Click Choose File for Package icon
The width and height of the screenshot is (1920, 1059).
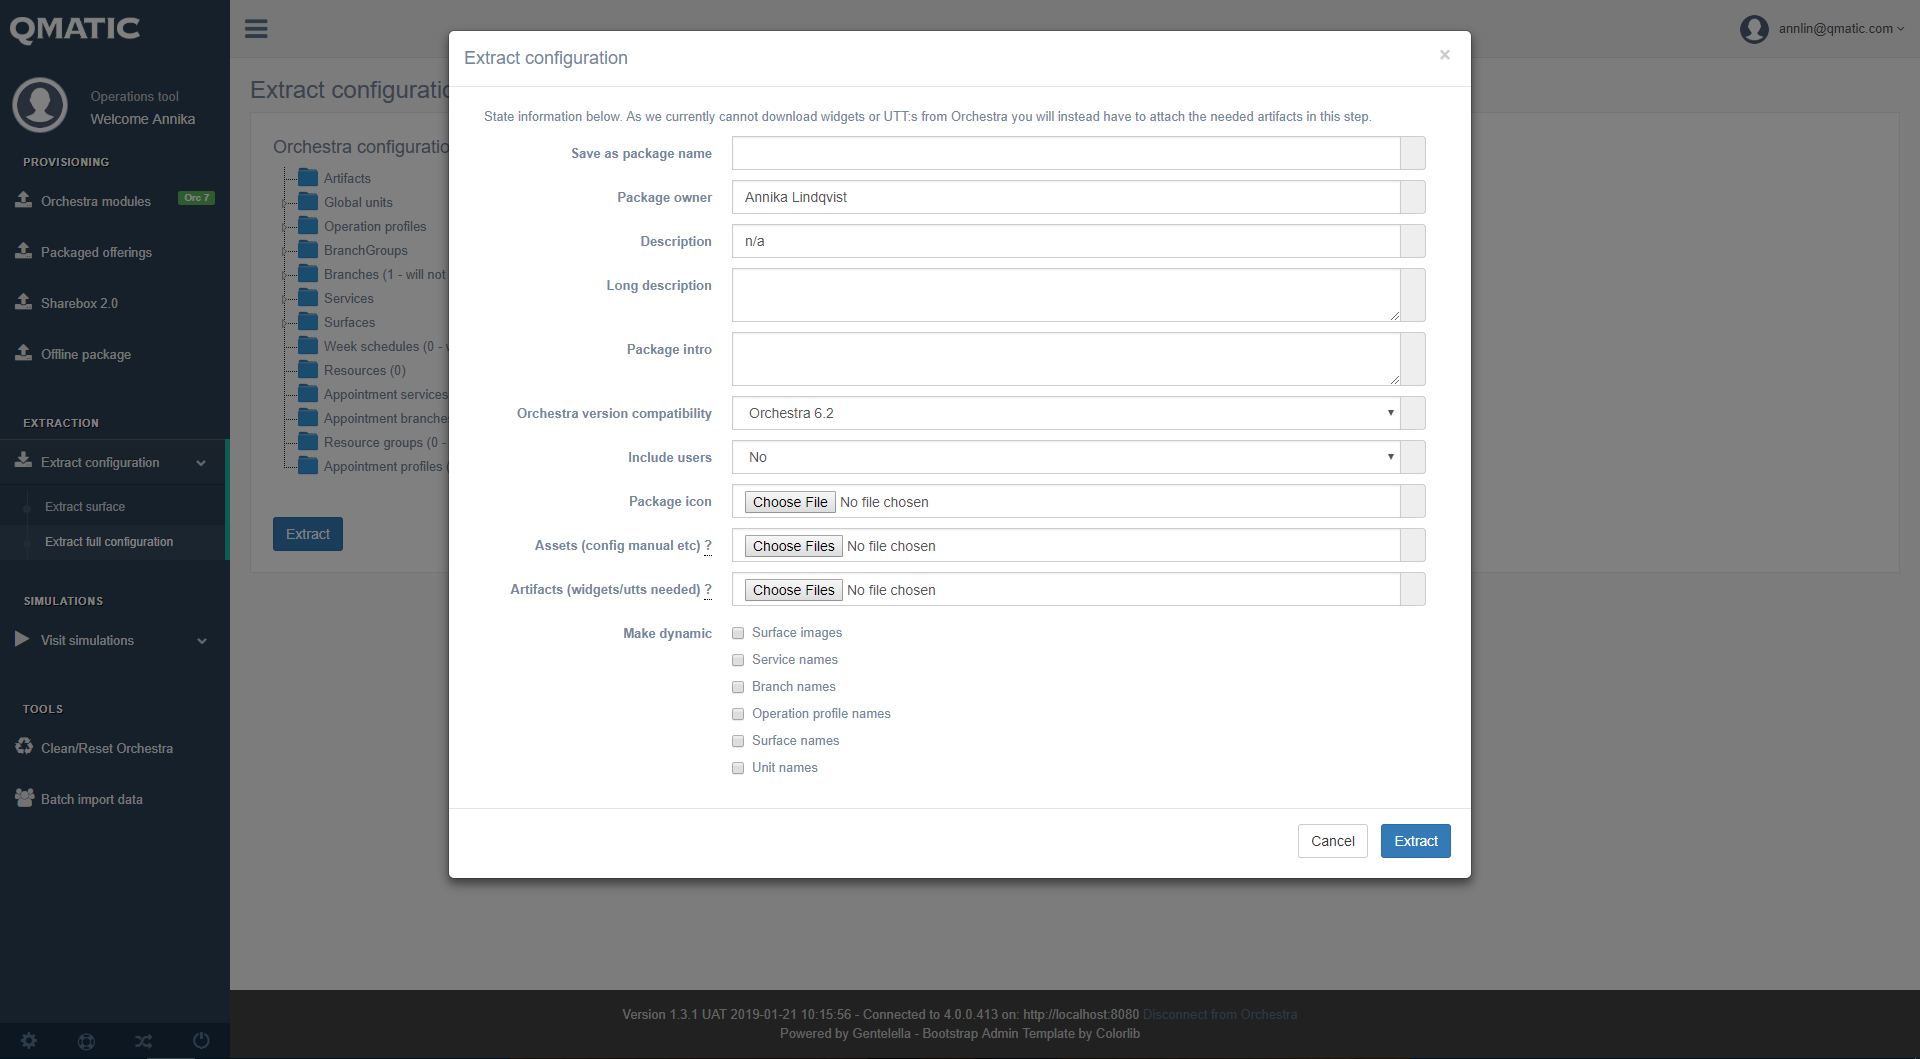pos(790,502)
